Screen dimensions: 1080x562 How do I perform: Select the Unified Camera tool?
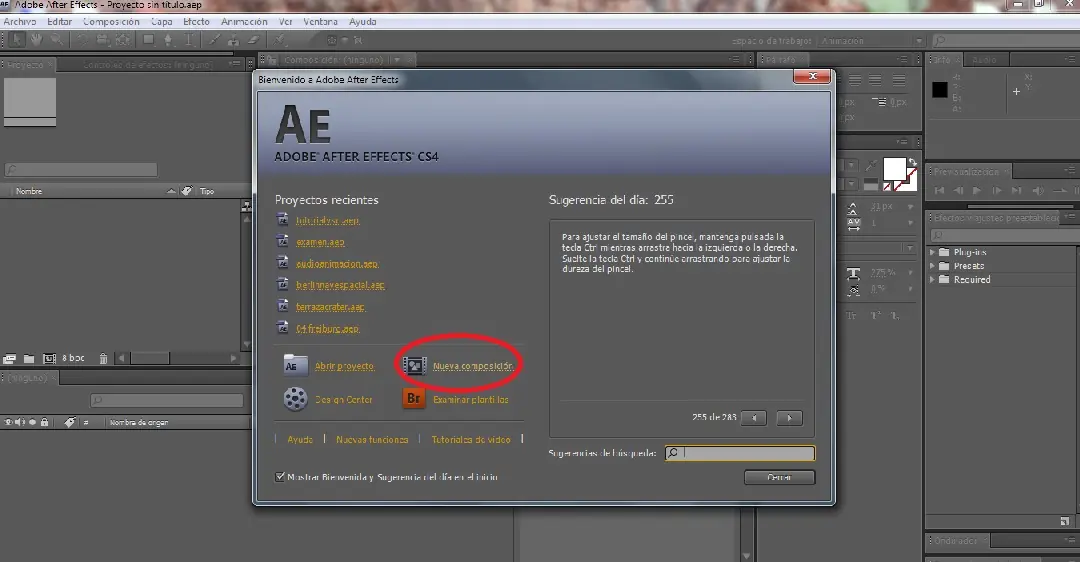coord(103,40)
